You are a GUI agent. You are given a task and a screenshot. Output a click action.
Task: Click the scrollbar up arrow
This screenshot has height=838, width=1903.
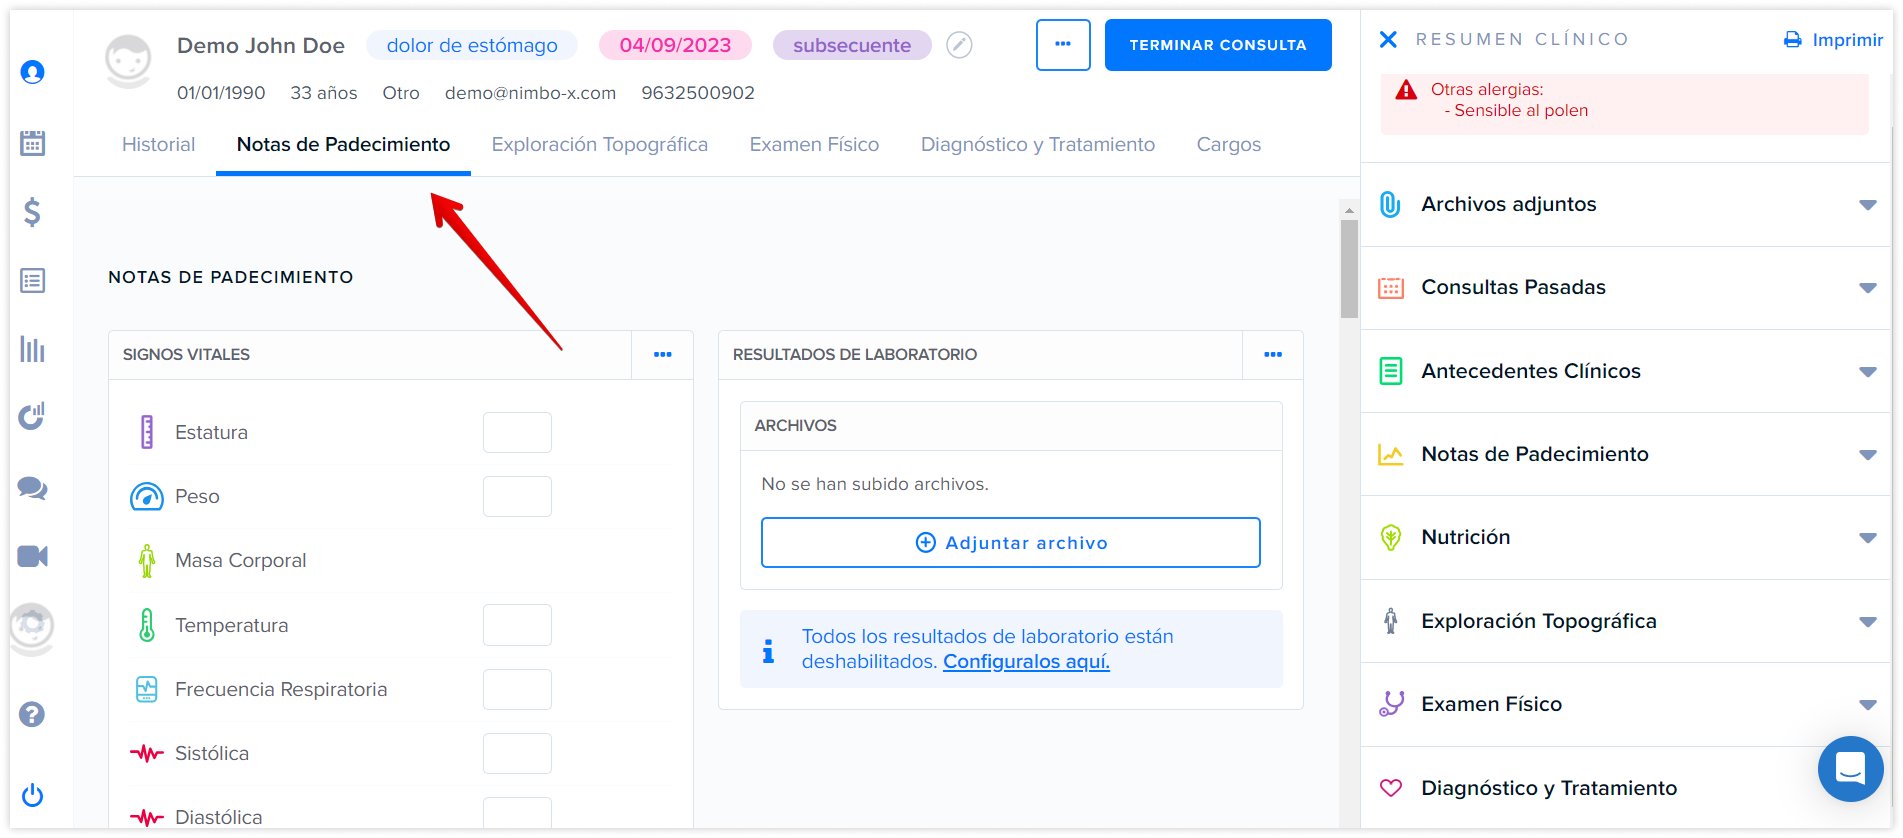pos(1349,210)
